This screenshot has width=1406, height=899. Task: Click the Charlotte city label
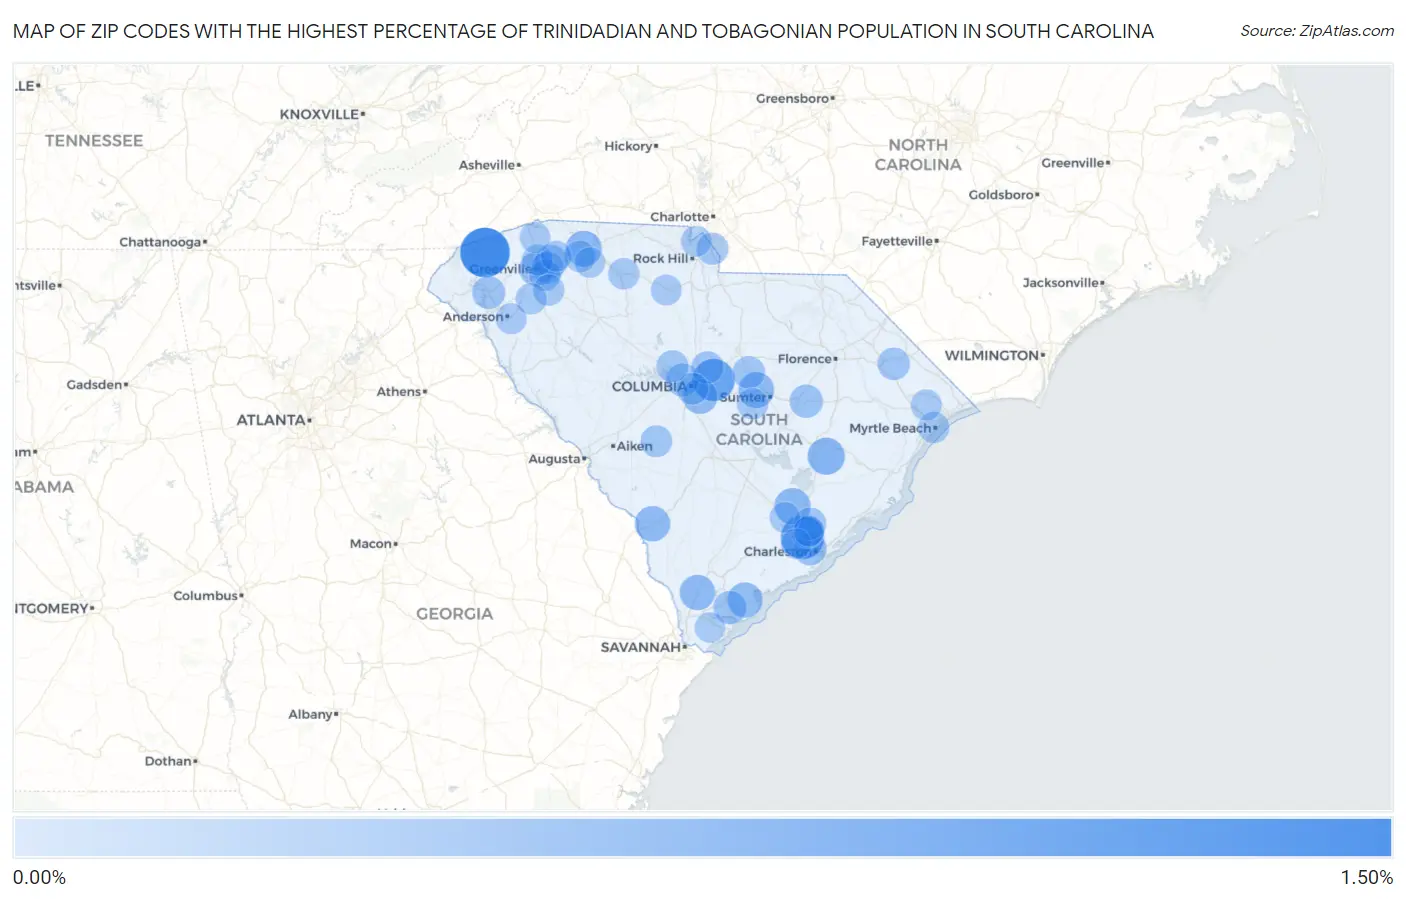(x=680, y=217)
